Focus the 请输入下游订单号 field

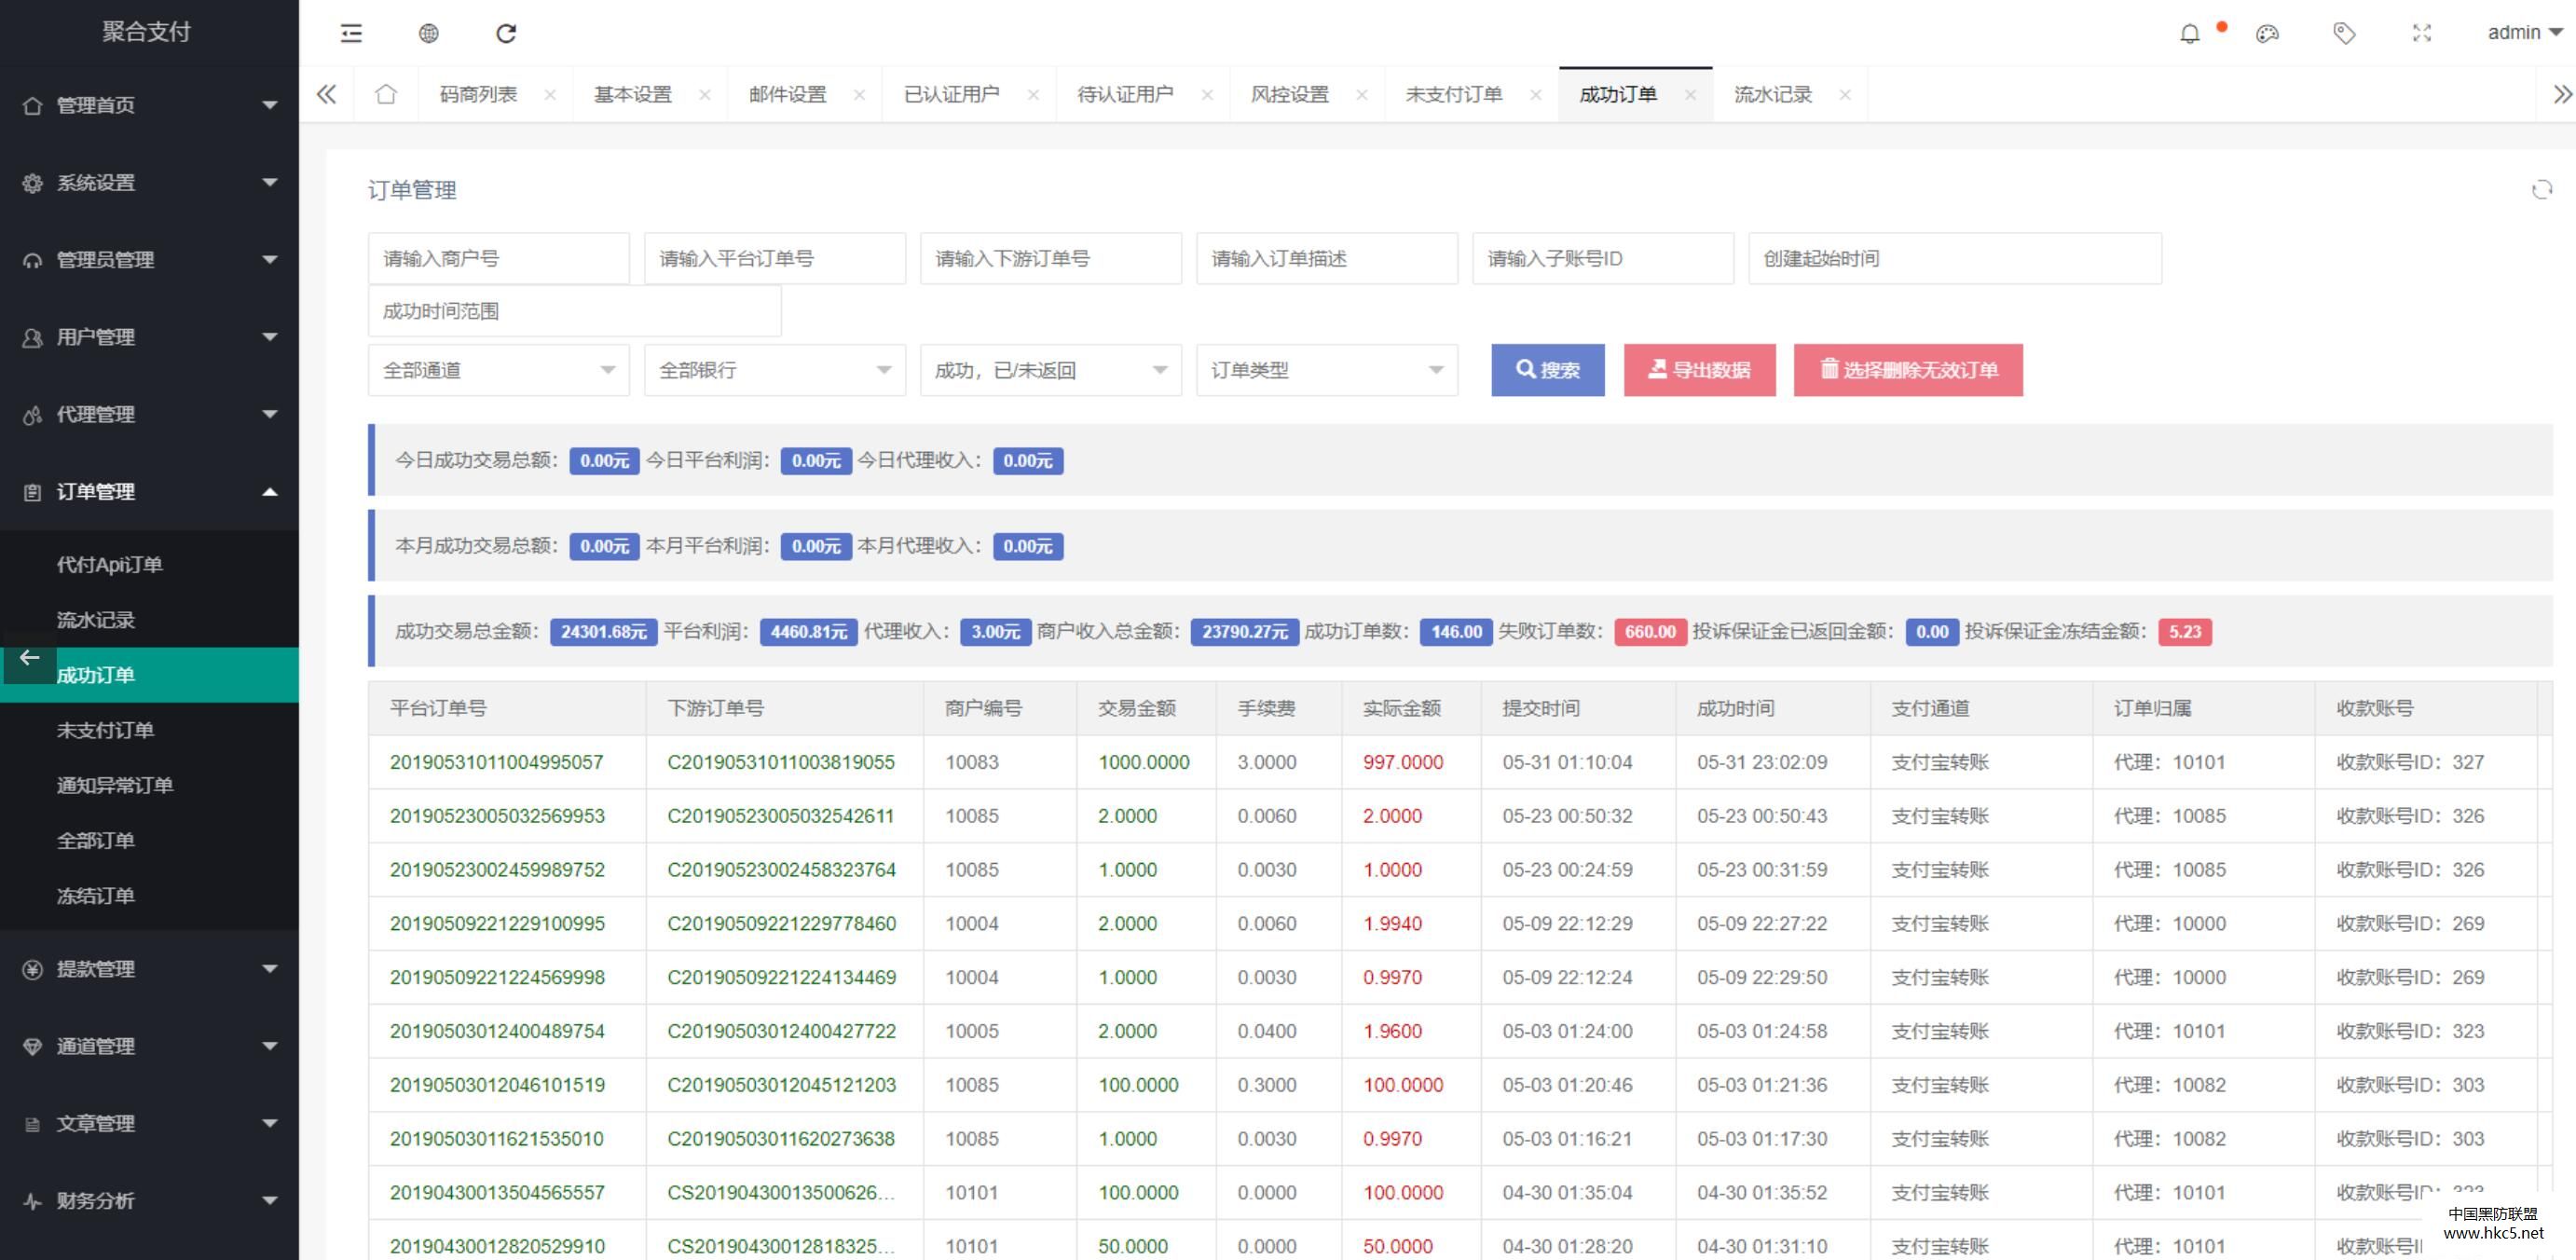coord(1050,258)
